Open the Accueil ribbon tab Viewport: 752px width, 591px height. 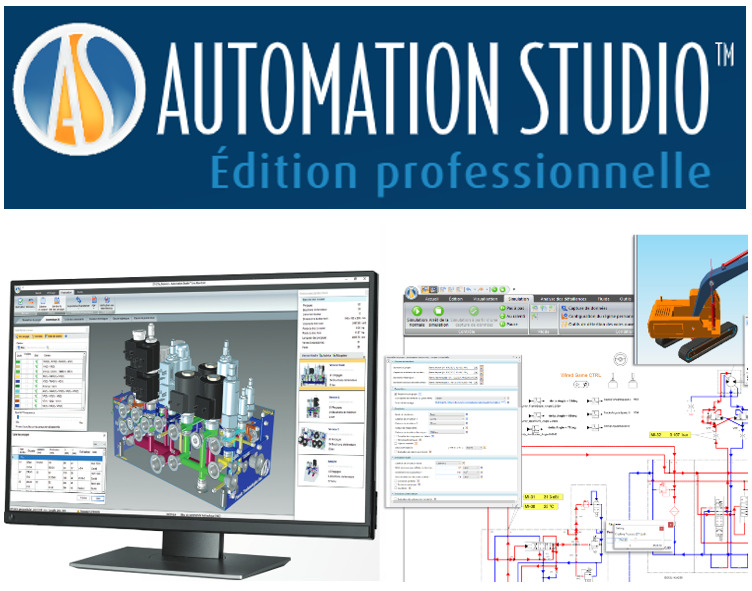pyautogui.click(x=432, y=298)
